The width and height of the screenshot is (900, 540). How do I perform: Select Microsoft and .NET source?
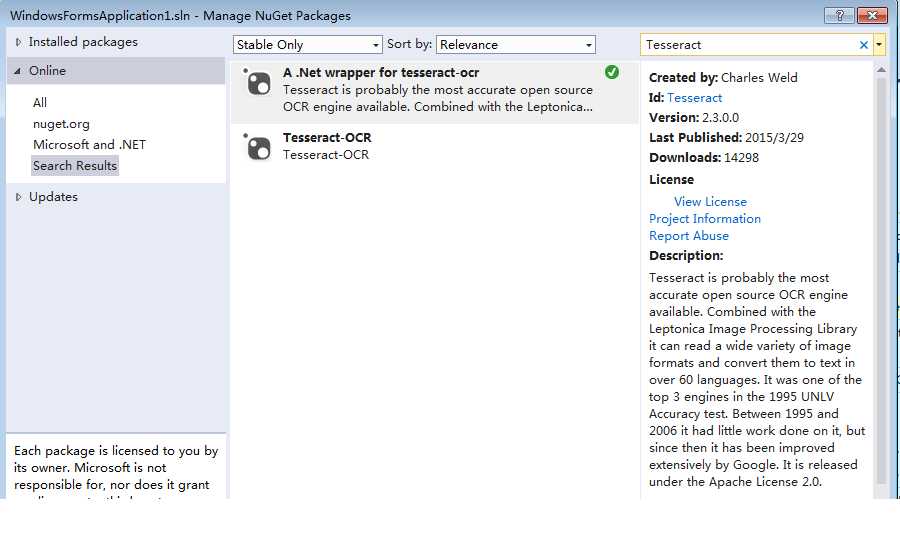(90, 145)
